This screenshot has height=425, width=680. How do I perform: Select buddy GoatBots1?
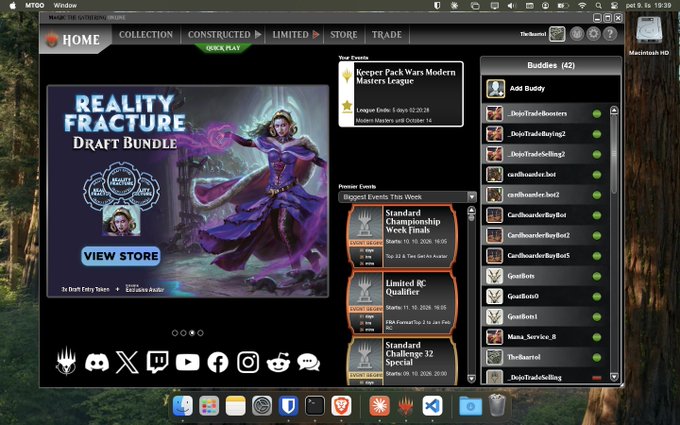click(x=545, y=317)
